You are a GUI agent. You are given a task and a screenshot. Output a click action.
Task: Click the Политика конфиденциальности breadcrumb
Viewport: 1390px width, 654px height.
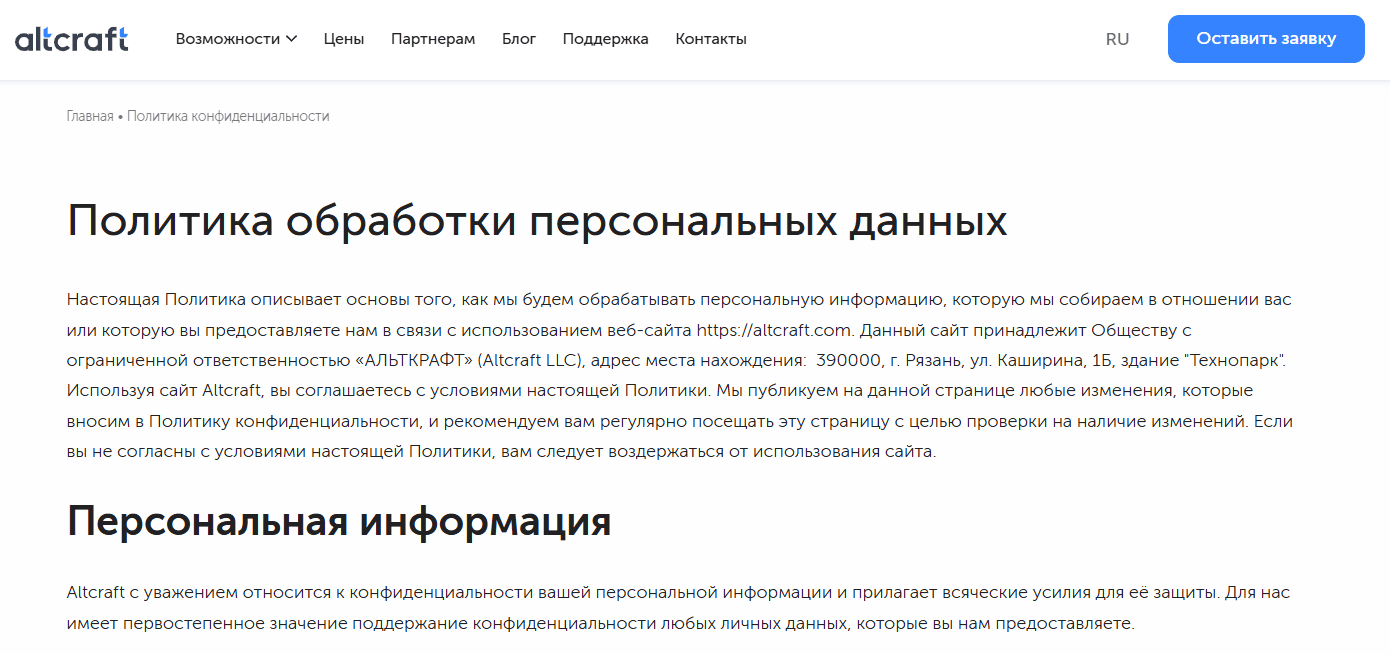tap(228, 116)
